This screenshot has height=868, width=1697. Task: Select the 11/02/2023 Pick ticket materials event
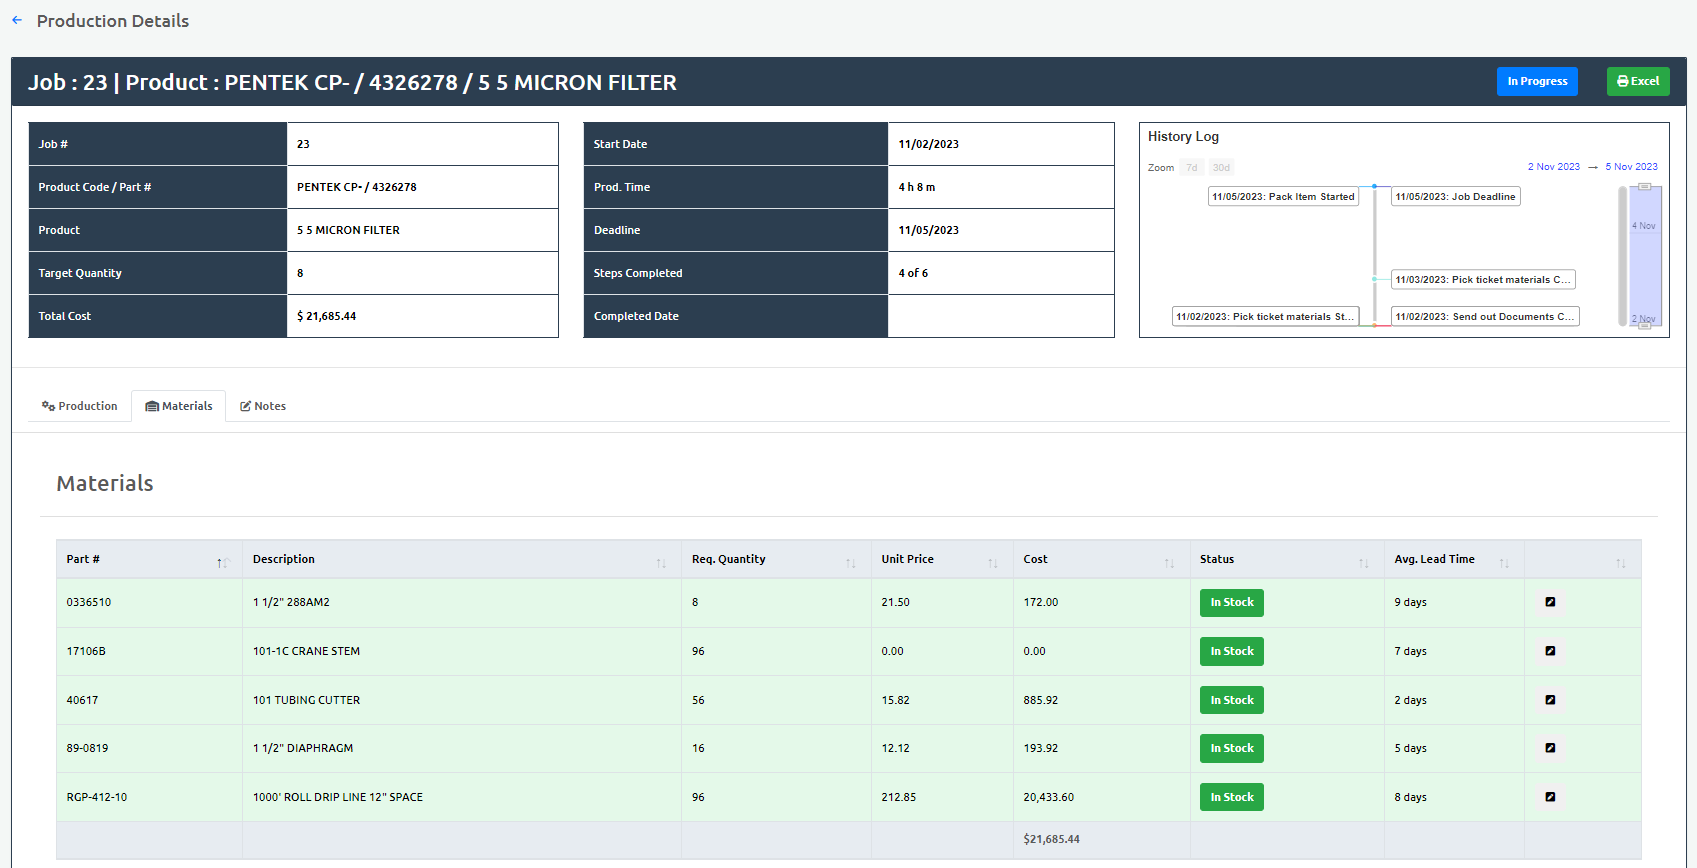coord(1265,316)
